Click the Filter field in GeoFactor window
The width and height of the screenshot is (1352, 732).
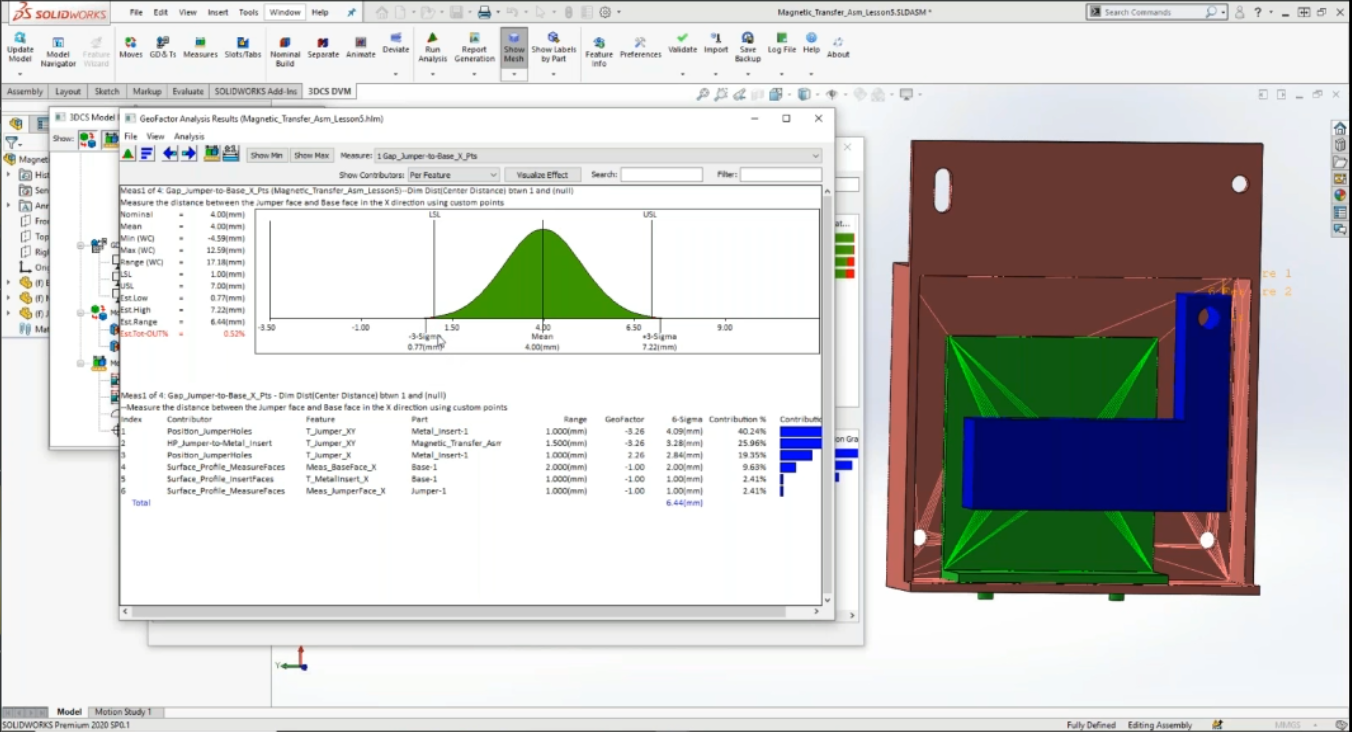click(781, 174)
